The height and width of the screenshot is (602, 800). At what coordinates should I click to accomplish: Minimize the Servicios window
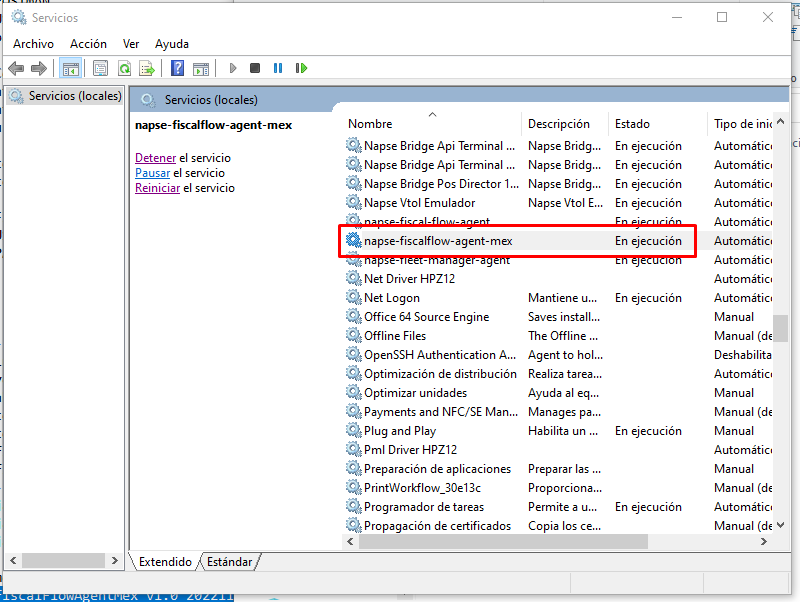(677, 17)
